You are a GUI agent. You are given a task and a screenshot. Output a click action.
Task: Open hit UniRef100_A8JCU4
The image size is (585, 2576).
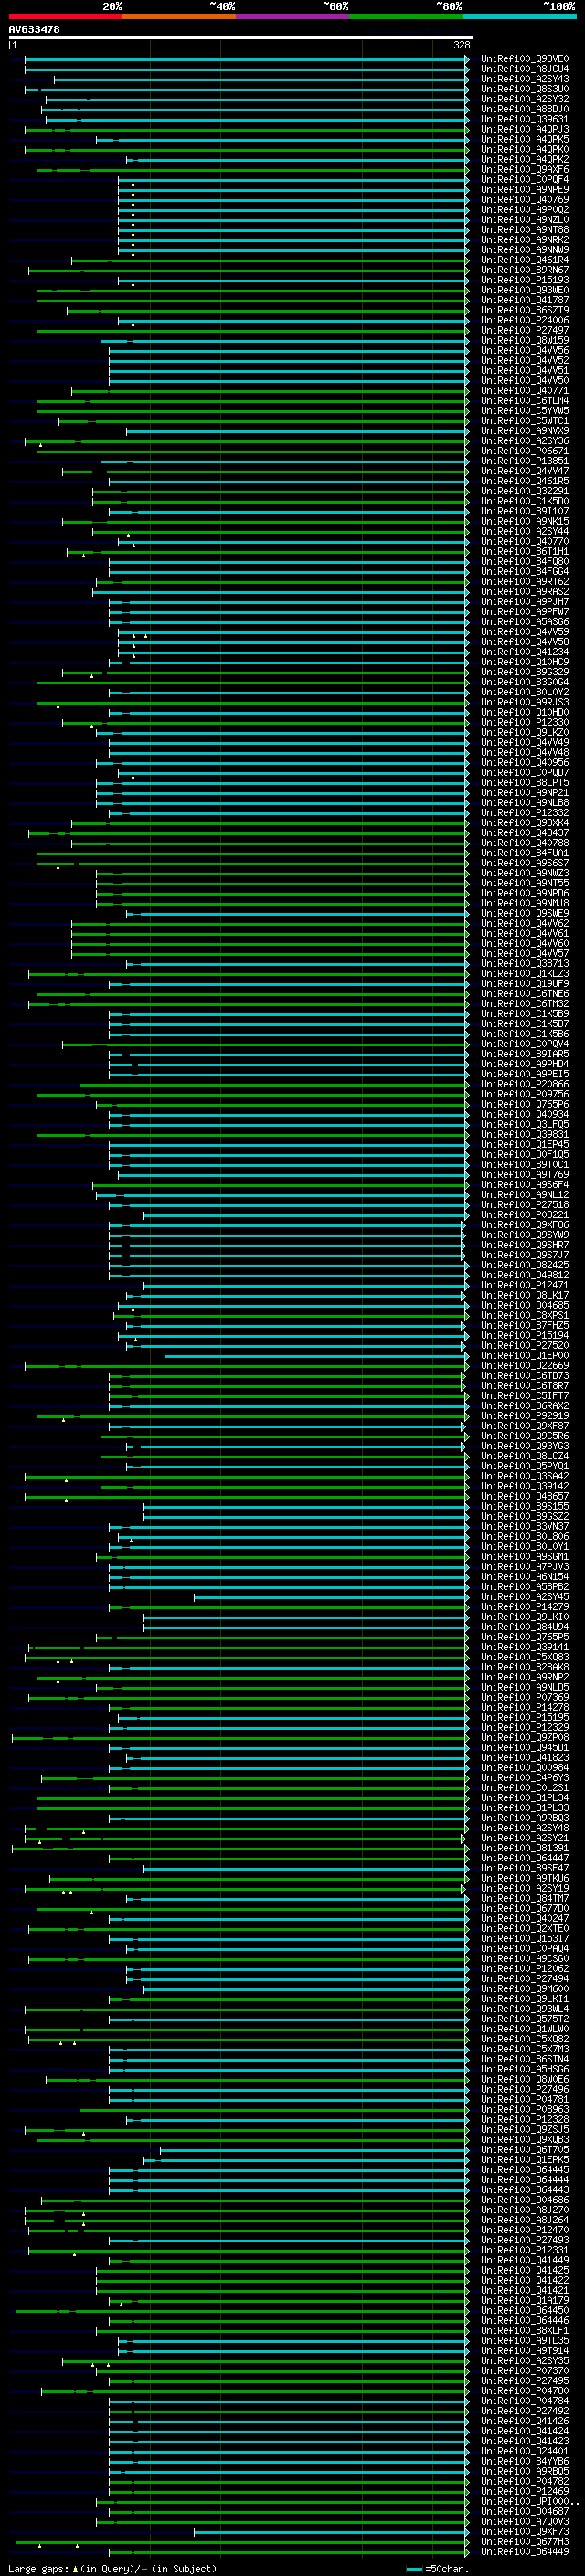point(525,69)
